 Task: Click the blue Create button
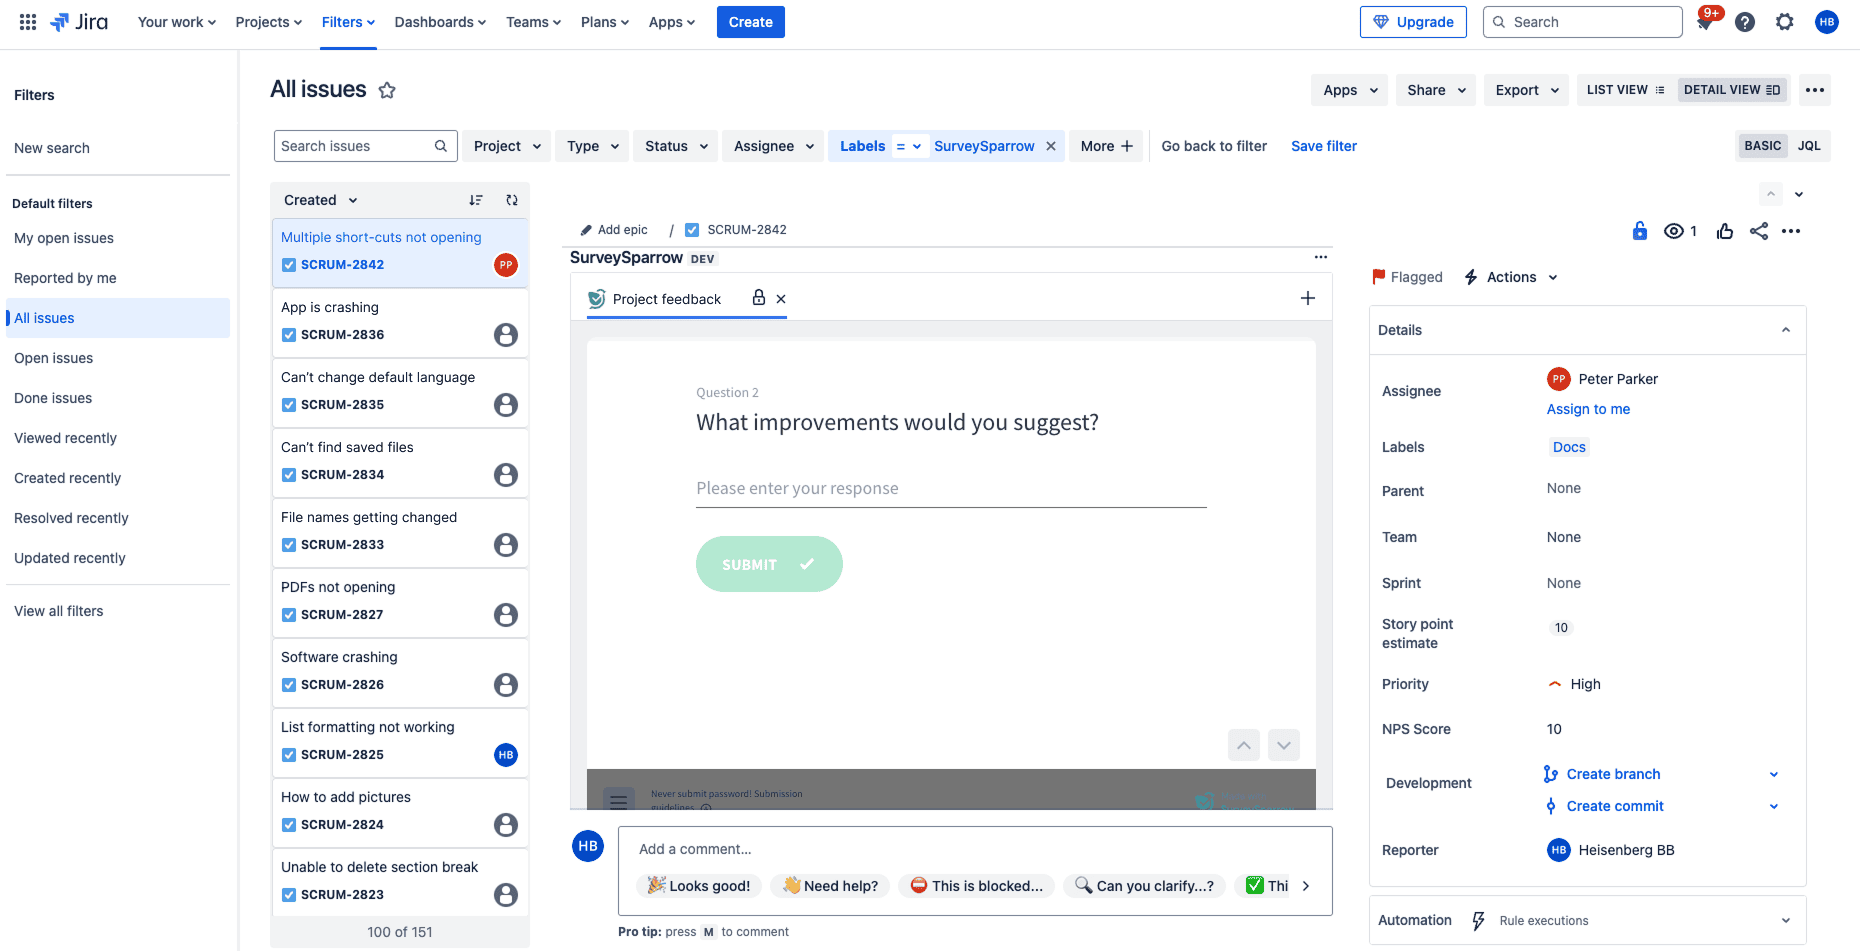(750, 21)
